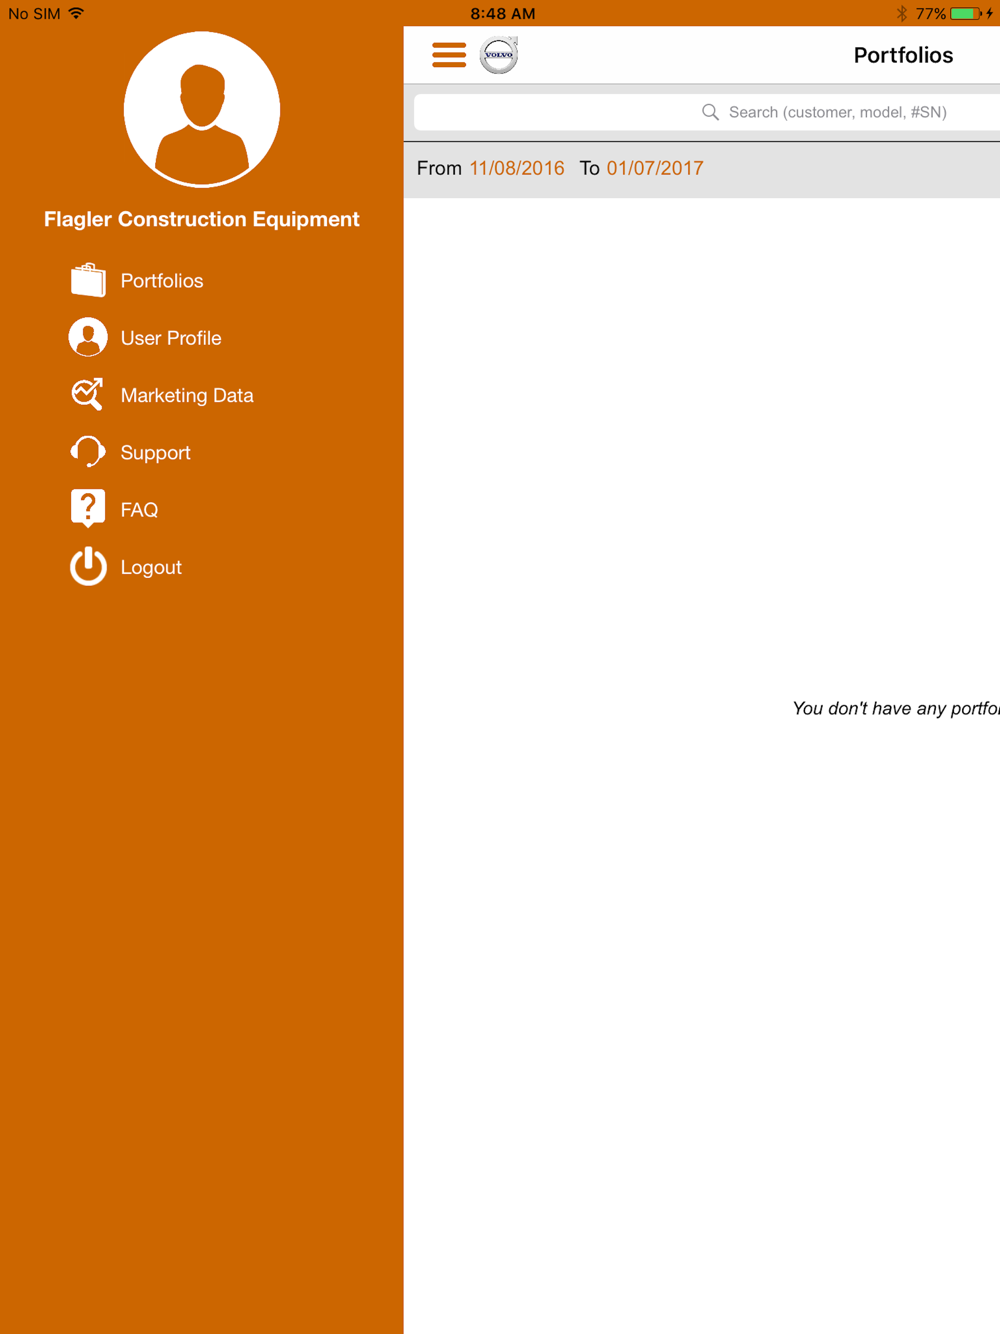Tap the user avatar picture
The height and width of the screenshot is (1334, 1000).
[202, 109]
